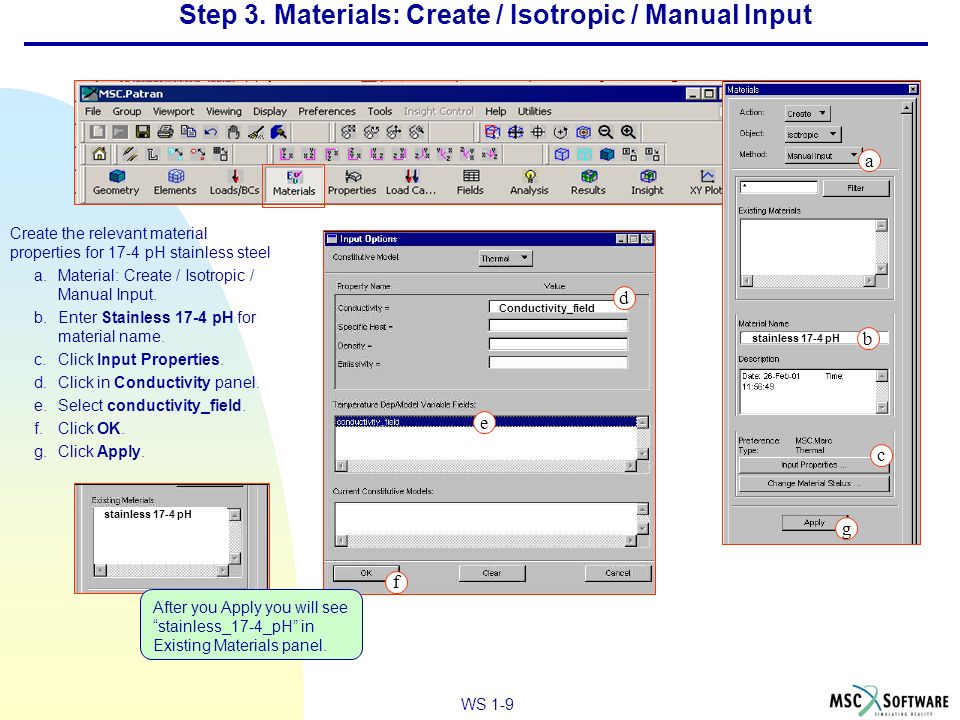The width and height of the screenshot is (960, 720).
Task: Open the Display menu
Action: tap(270, 111)
